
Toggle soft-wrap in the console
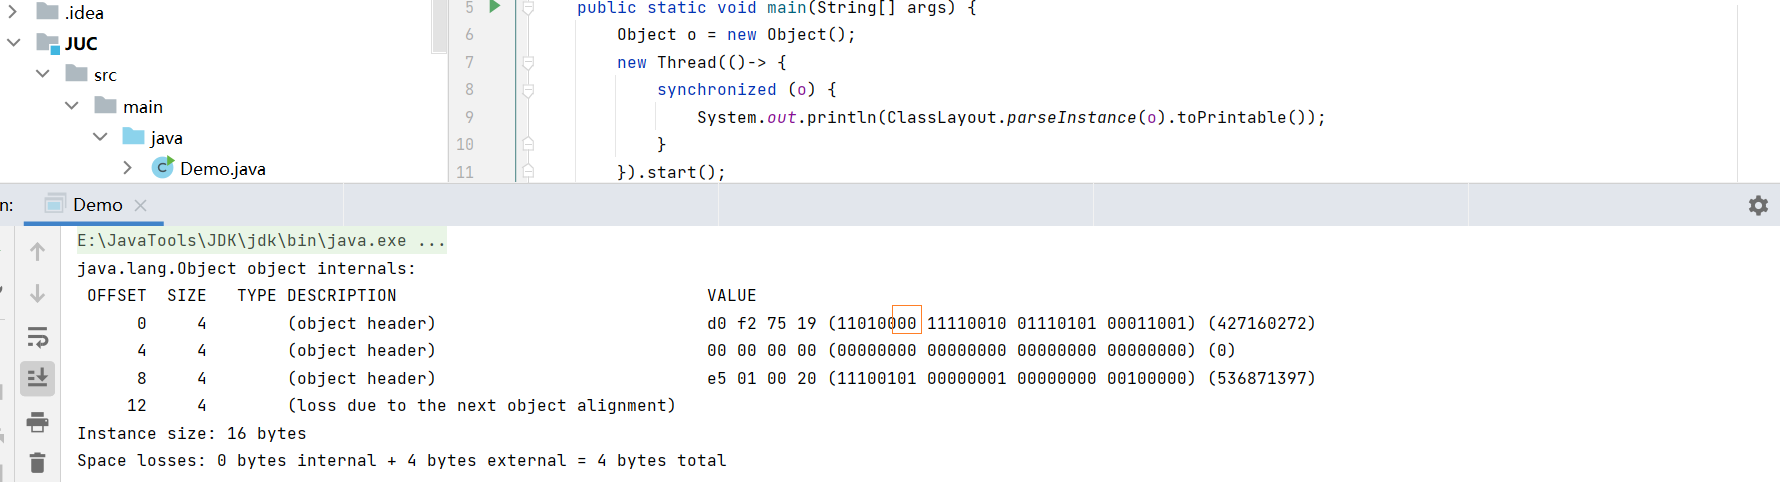coord(37,337)
